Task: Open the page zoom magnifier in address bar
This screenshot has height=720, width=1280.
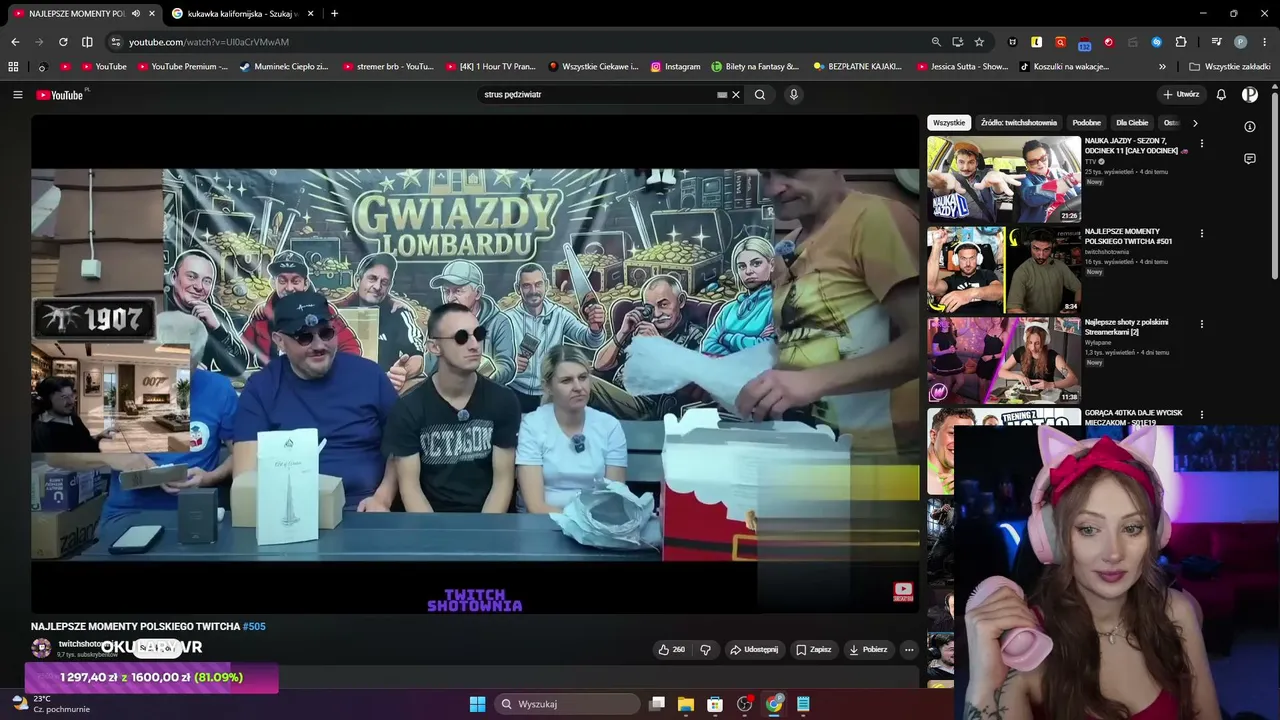Action: tap(936, 42)
